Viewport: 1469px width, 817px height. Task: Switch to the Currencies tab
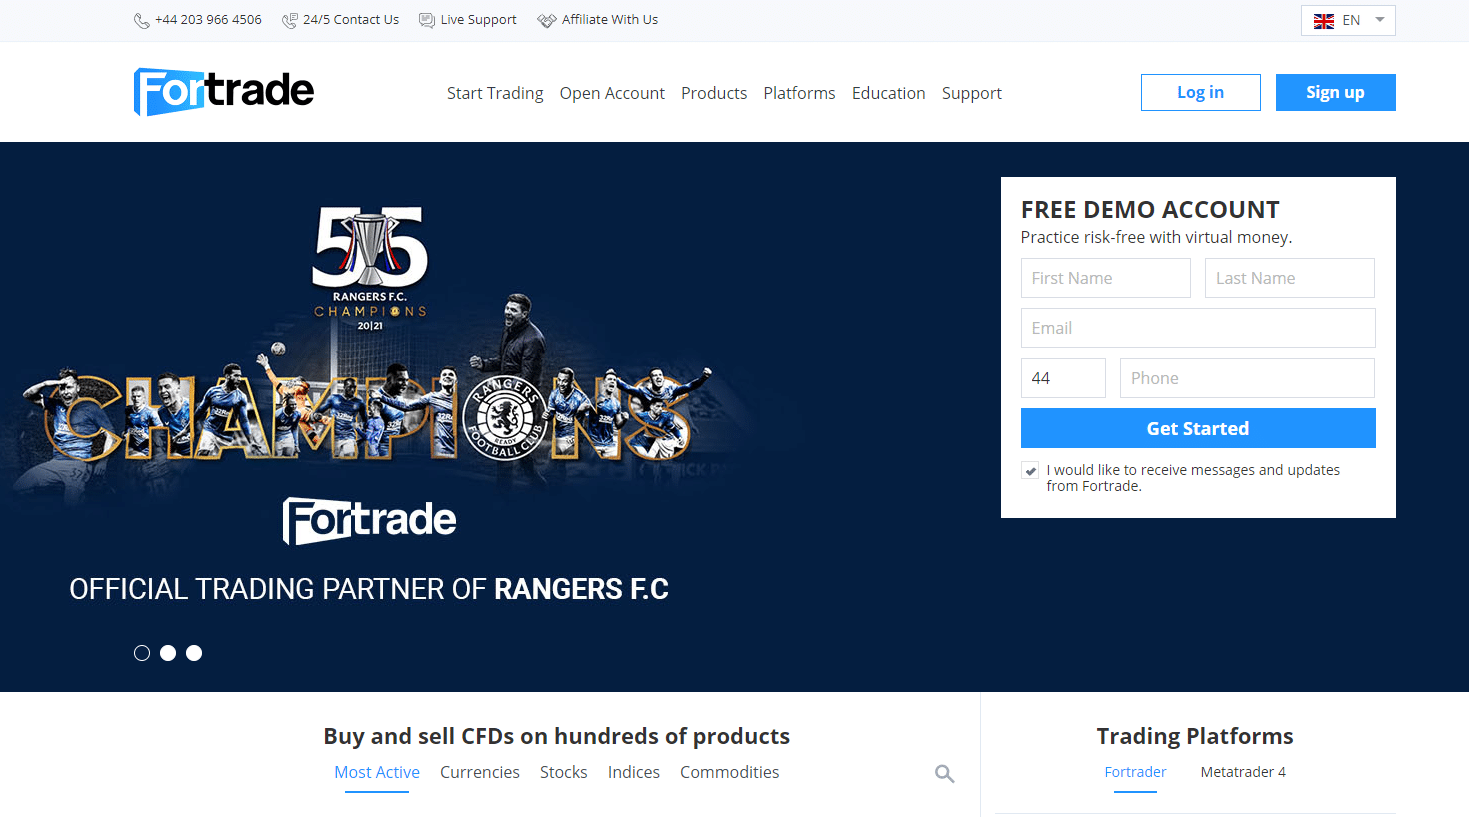[480, 772]
